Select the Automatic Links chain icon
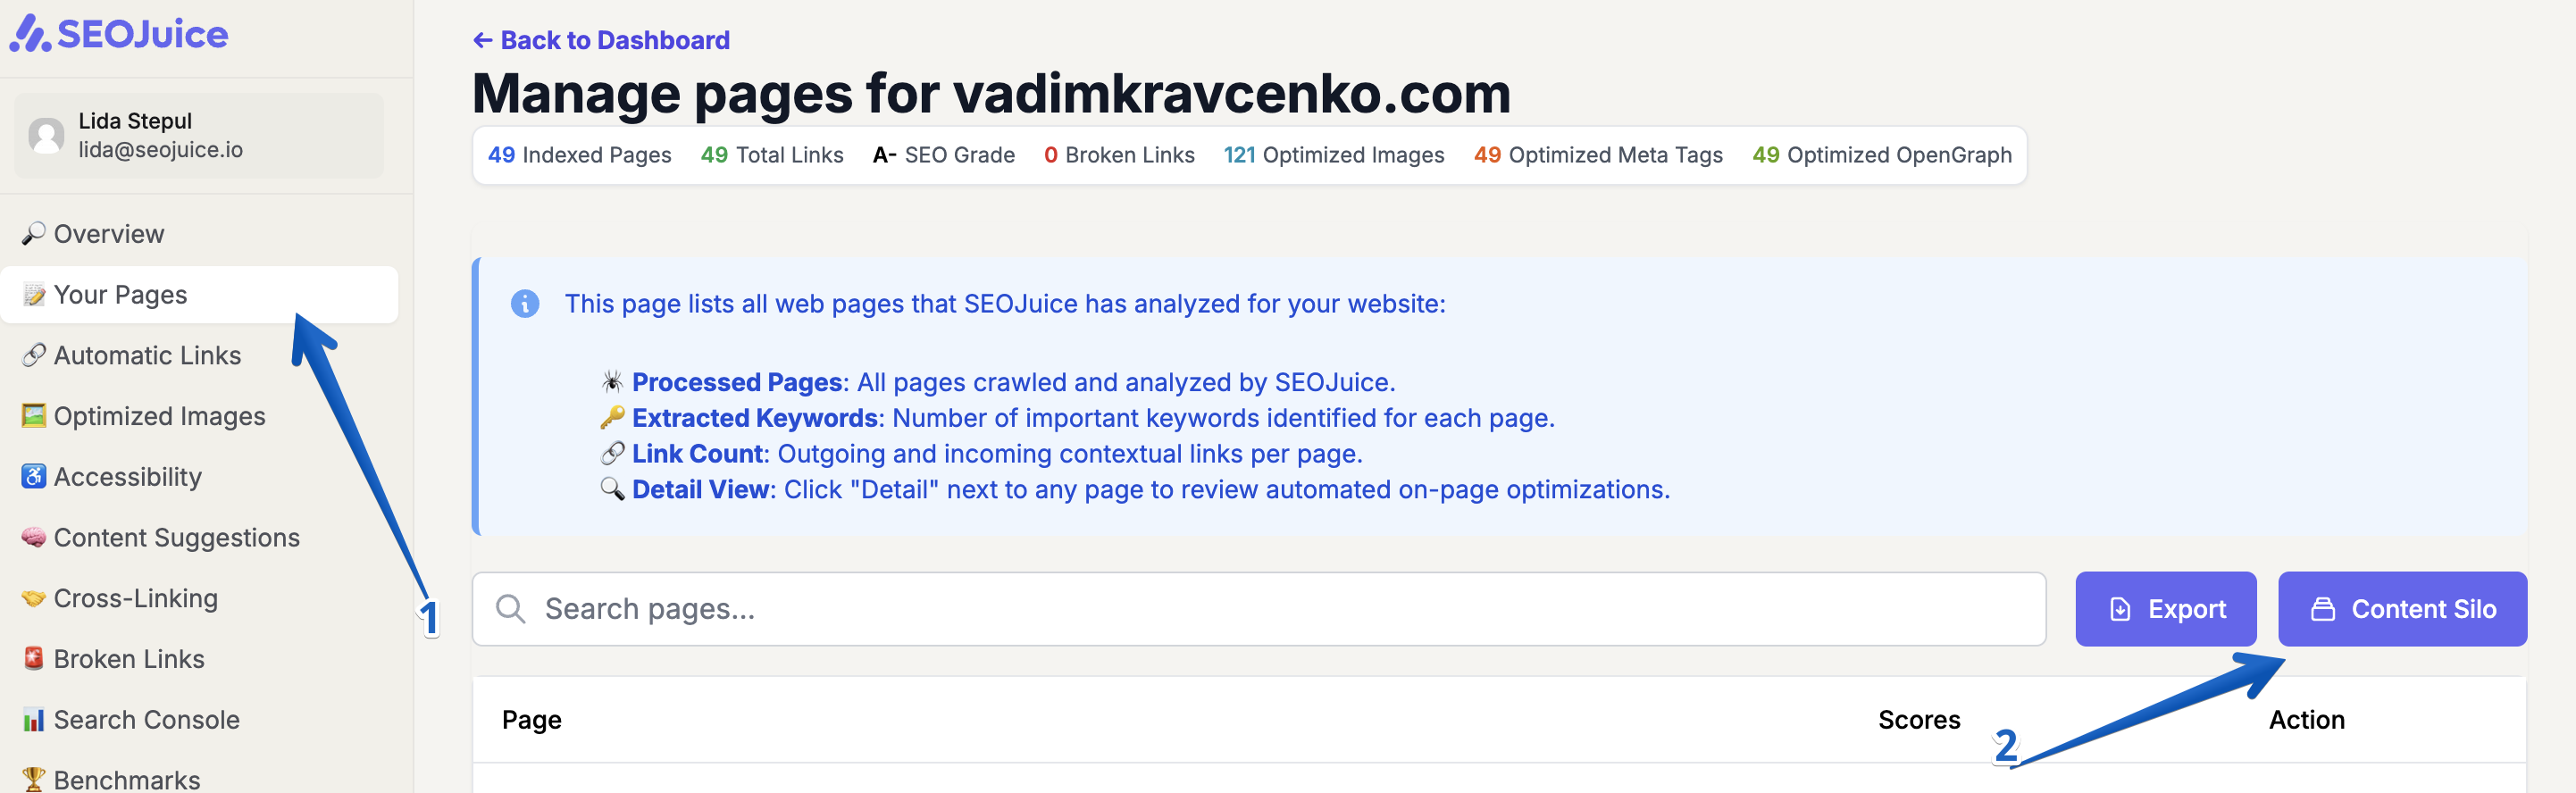 34,355
